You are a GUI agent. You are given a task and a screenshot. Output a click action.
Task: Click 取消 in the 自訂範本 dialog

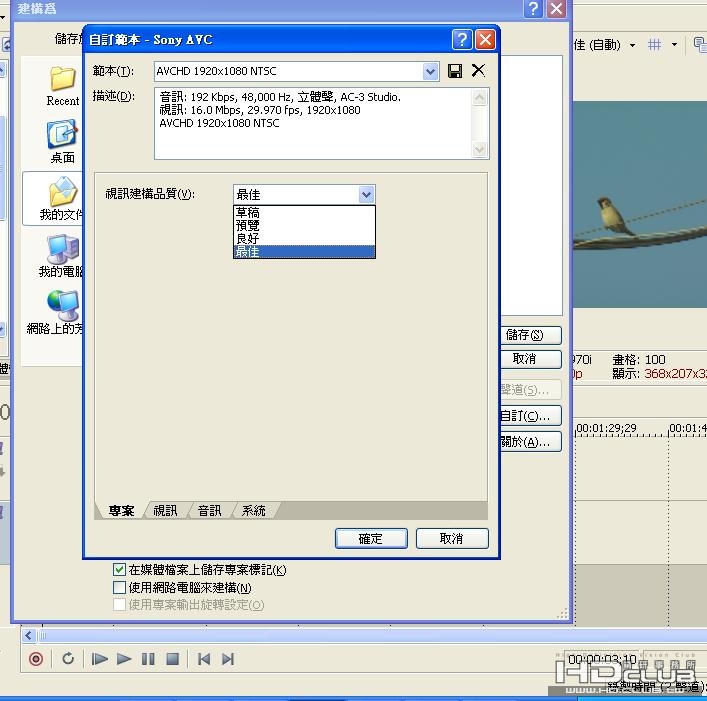(452, 538)
